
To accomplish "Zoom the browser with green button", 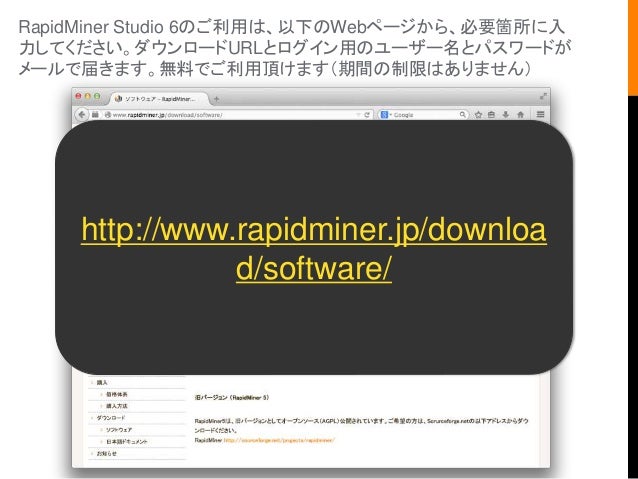I will coord(97,96).
